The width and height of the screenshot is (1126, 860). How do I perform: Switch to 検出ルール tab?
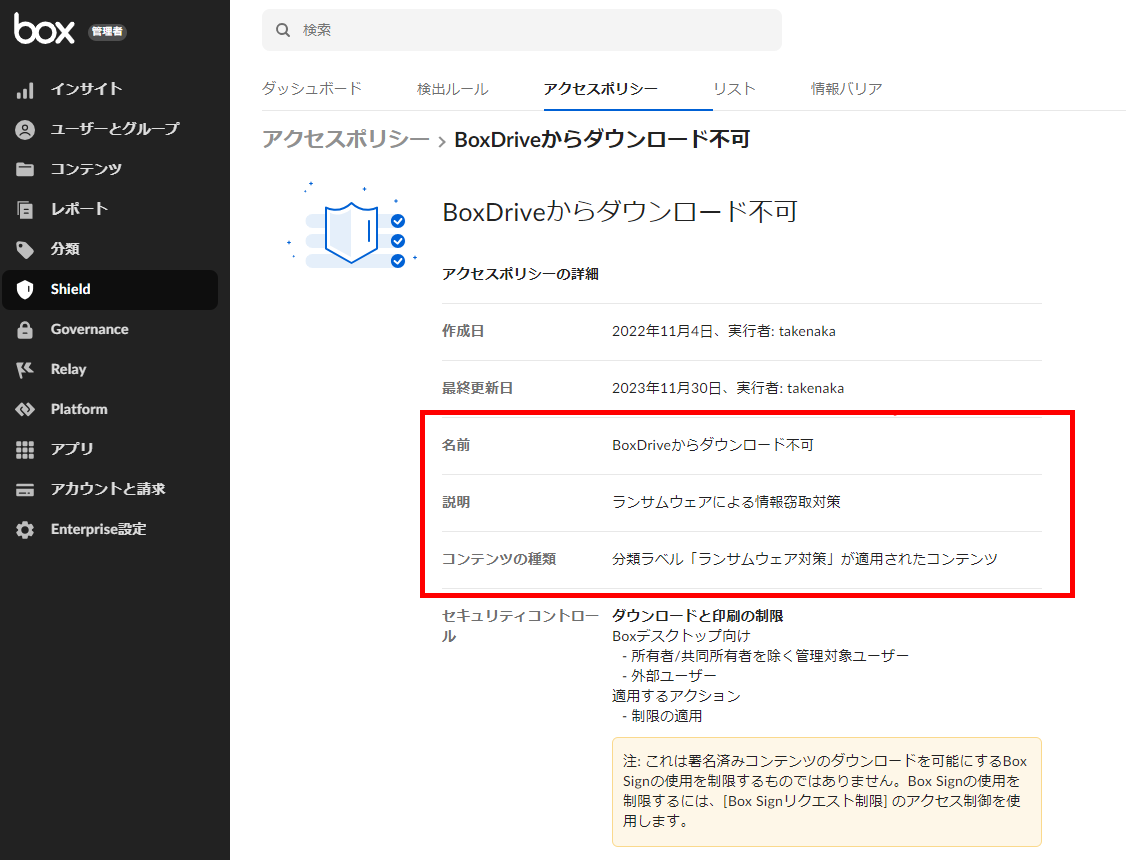coord(452,89)
